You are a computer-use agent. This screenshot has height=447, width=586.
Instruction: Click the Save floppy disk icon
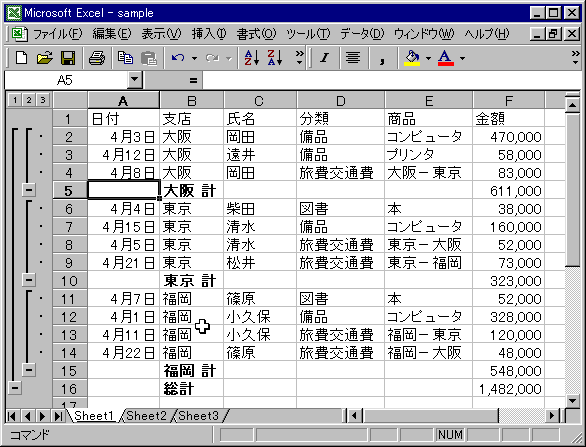pos(68,58)
